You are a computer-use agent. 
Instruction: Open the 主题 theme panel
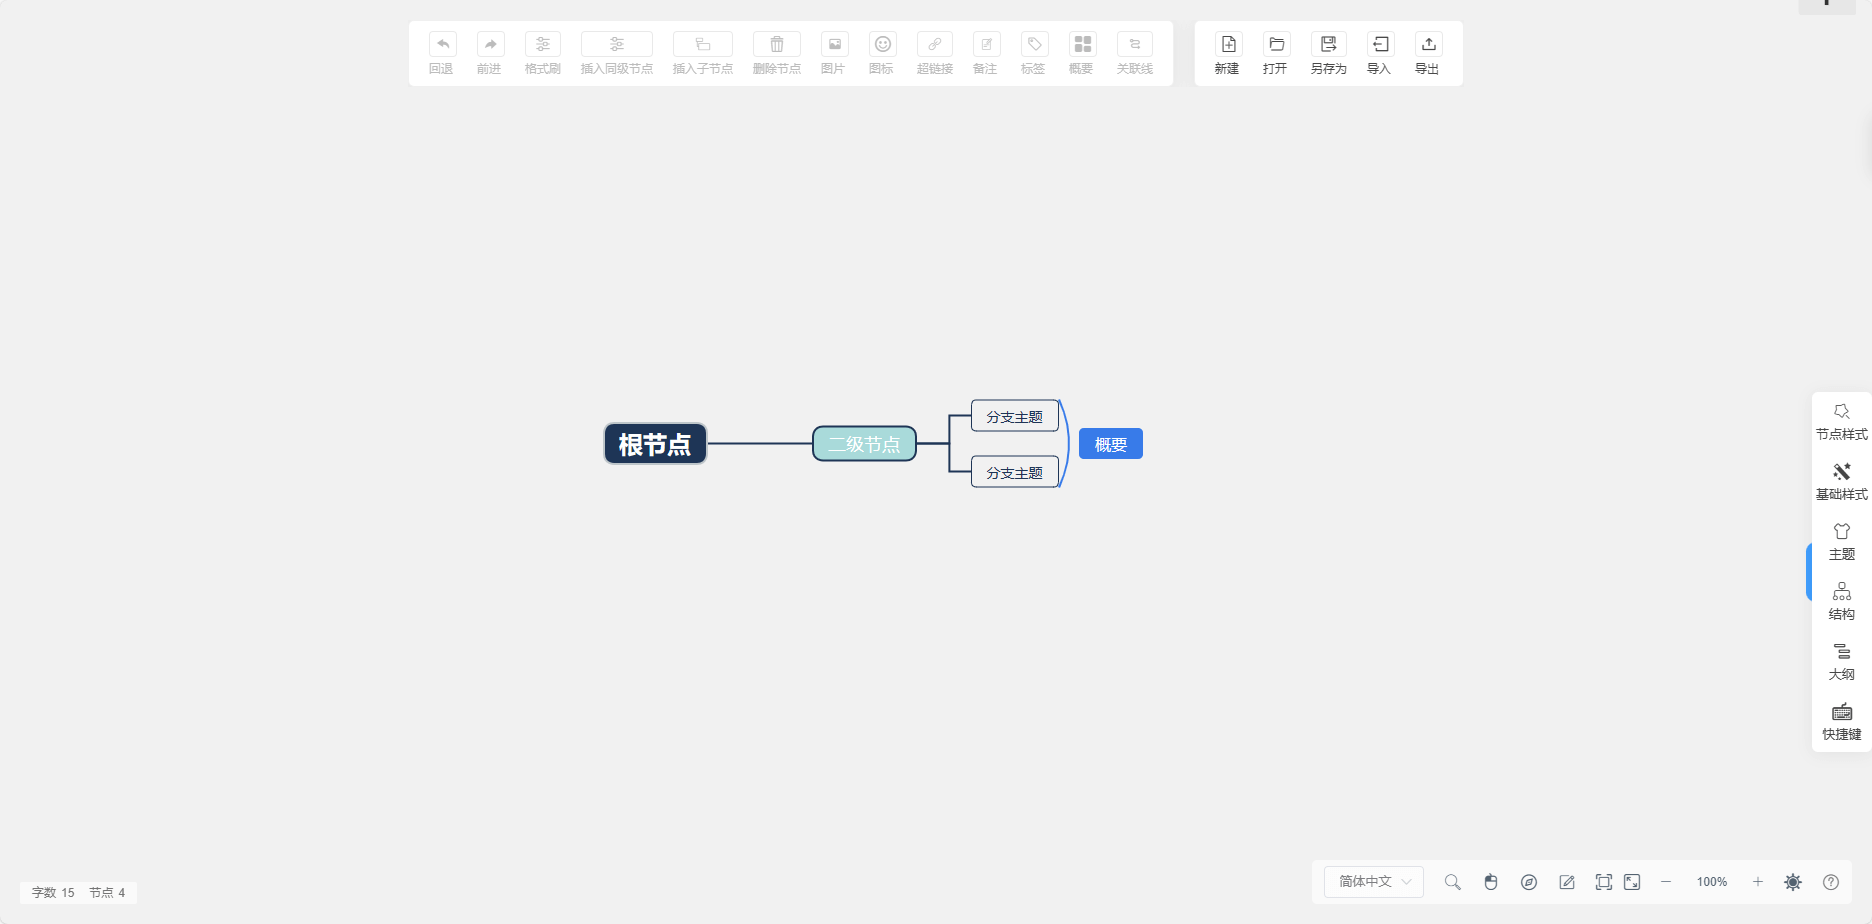coord(1842,541)
